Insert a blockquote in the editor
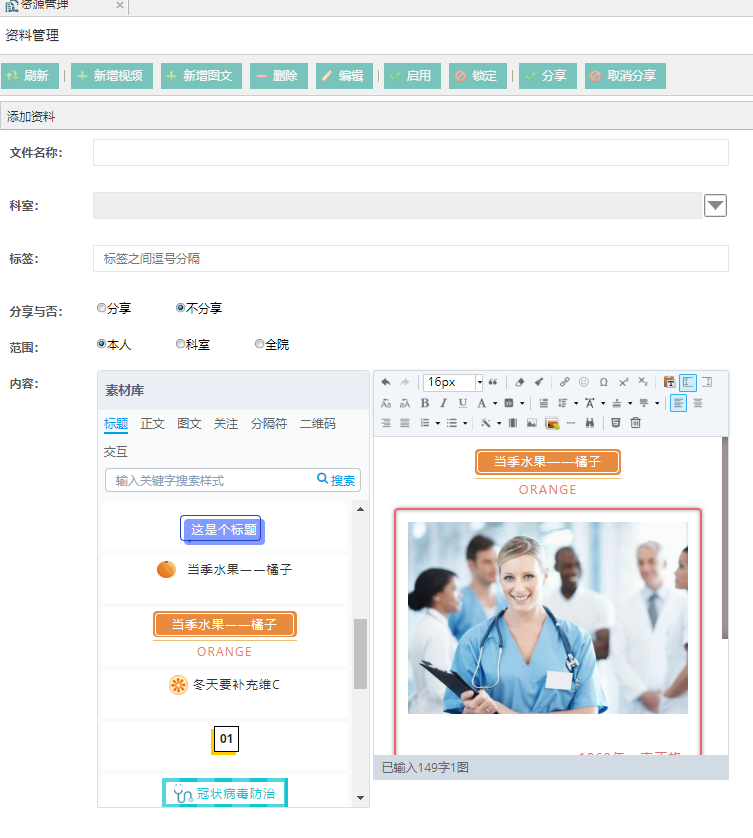The image size is (753, 838). click(493, 382)
